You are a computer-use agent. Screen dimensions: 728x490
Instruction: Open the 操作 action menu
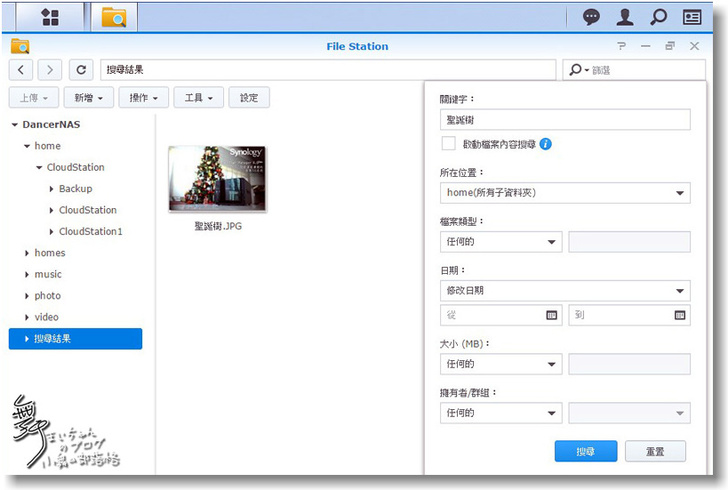(142, 98)
